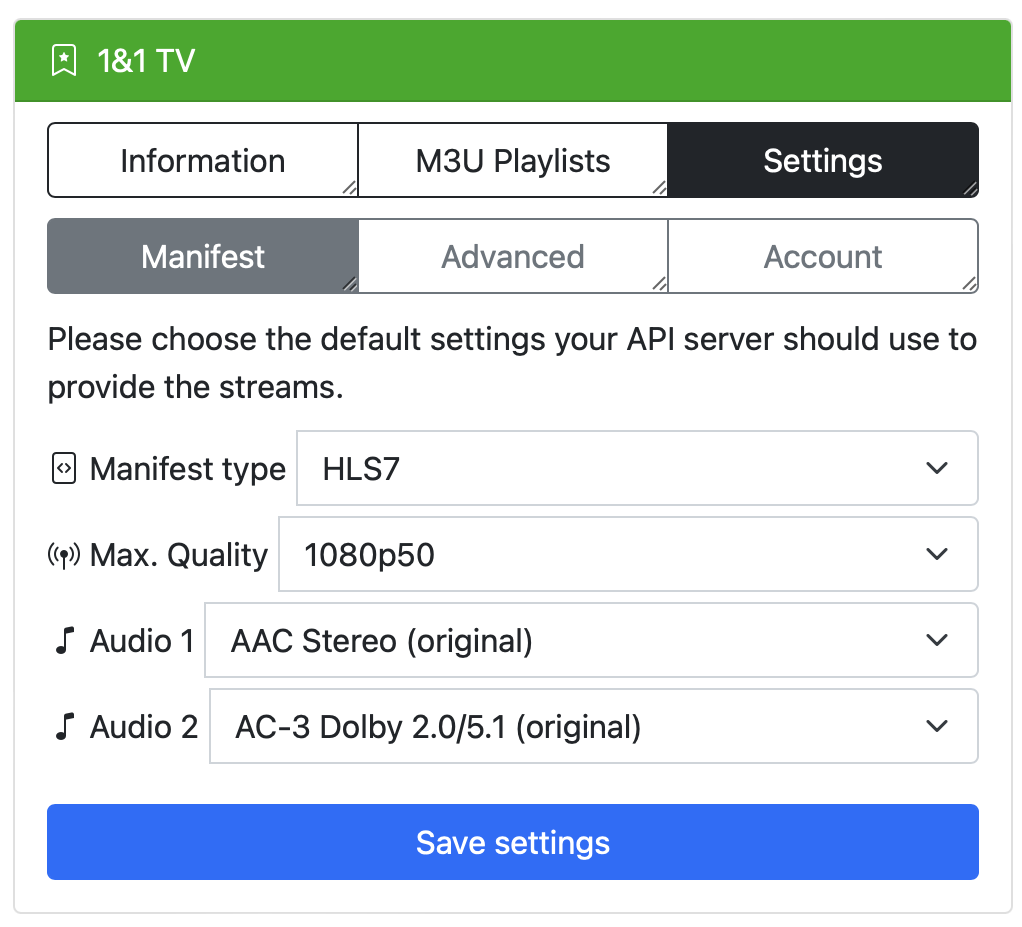
Task: Expand the Max. Quality dropdown showing 1080p50
Action: tap(628, 554)
